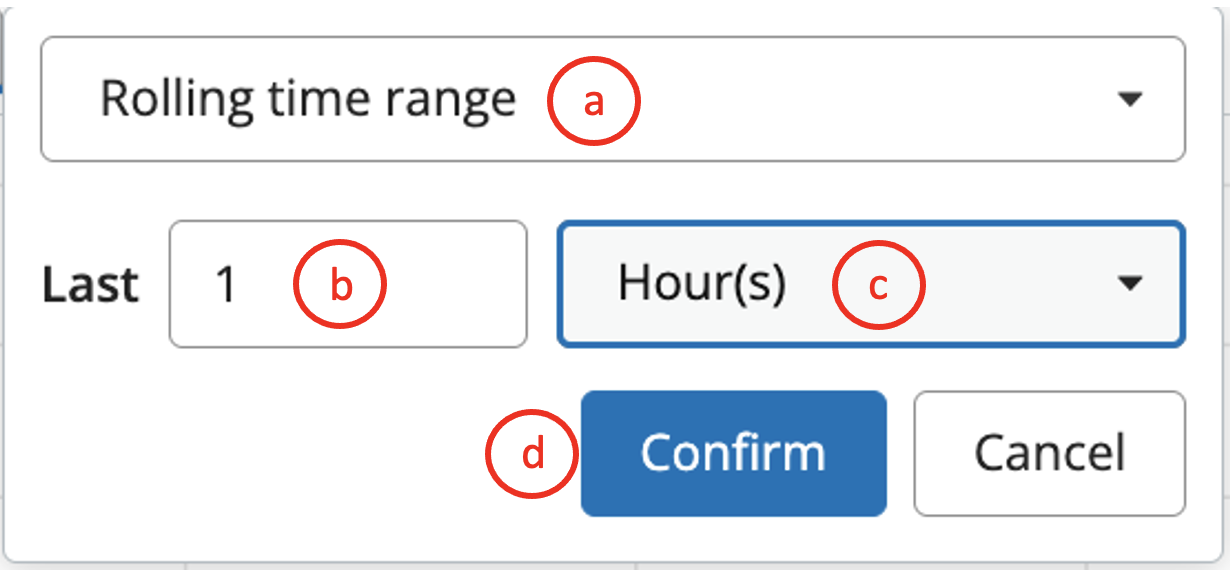Click the 'Hour(s)' text in the unit selector

(702, 284)
